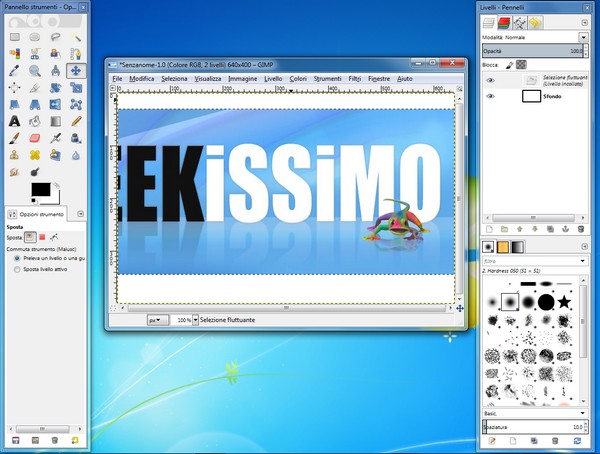
Task: Open brushes dock tab configuration menu
Action: (x=584, y=247)
